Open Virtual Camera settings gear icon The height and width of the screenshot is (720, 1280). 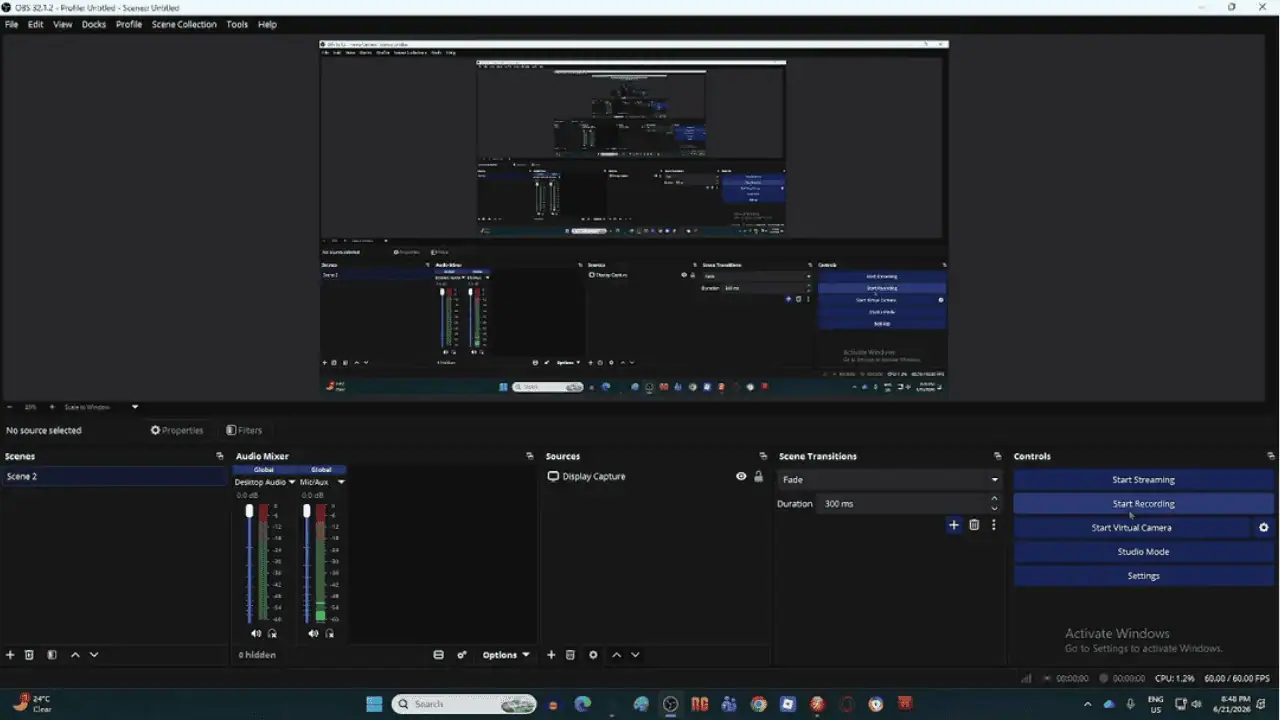click(x=1263, y=528)
